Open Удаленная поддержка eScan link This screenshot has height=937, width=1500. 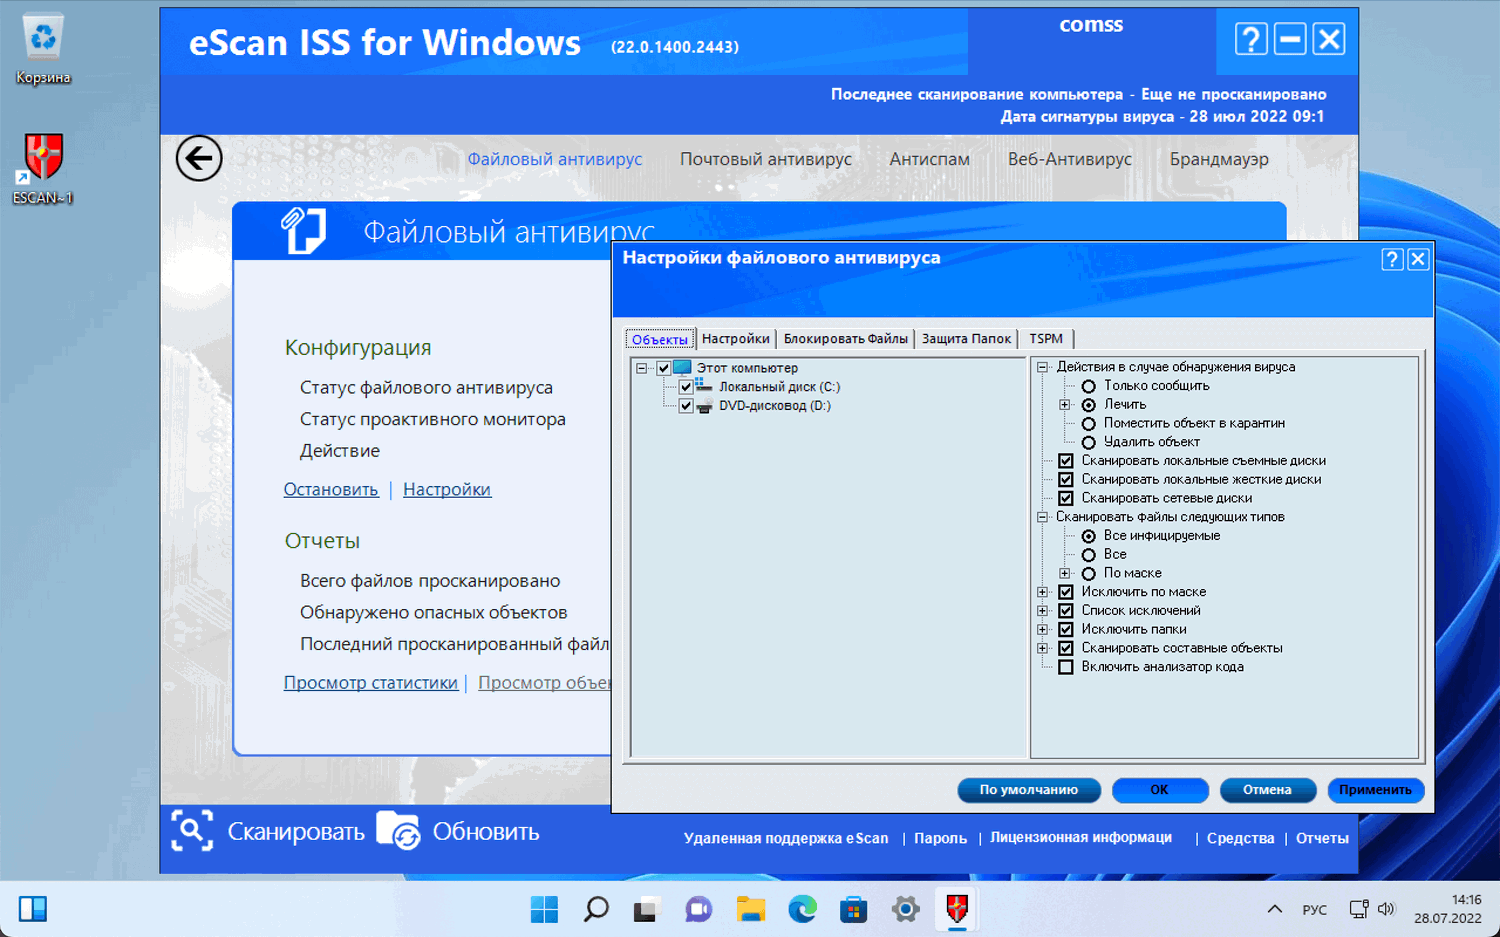(786, 838)
